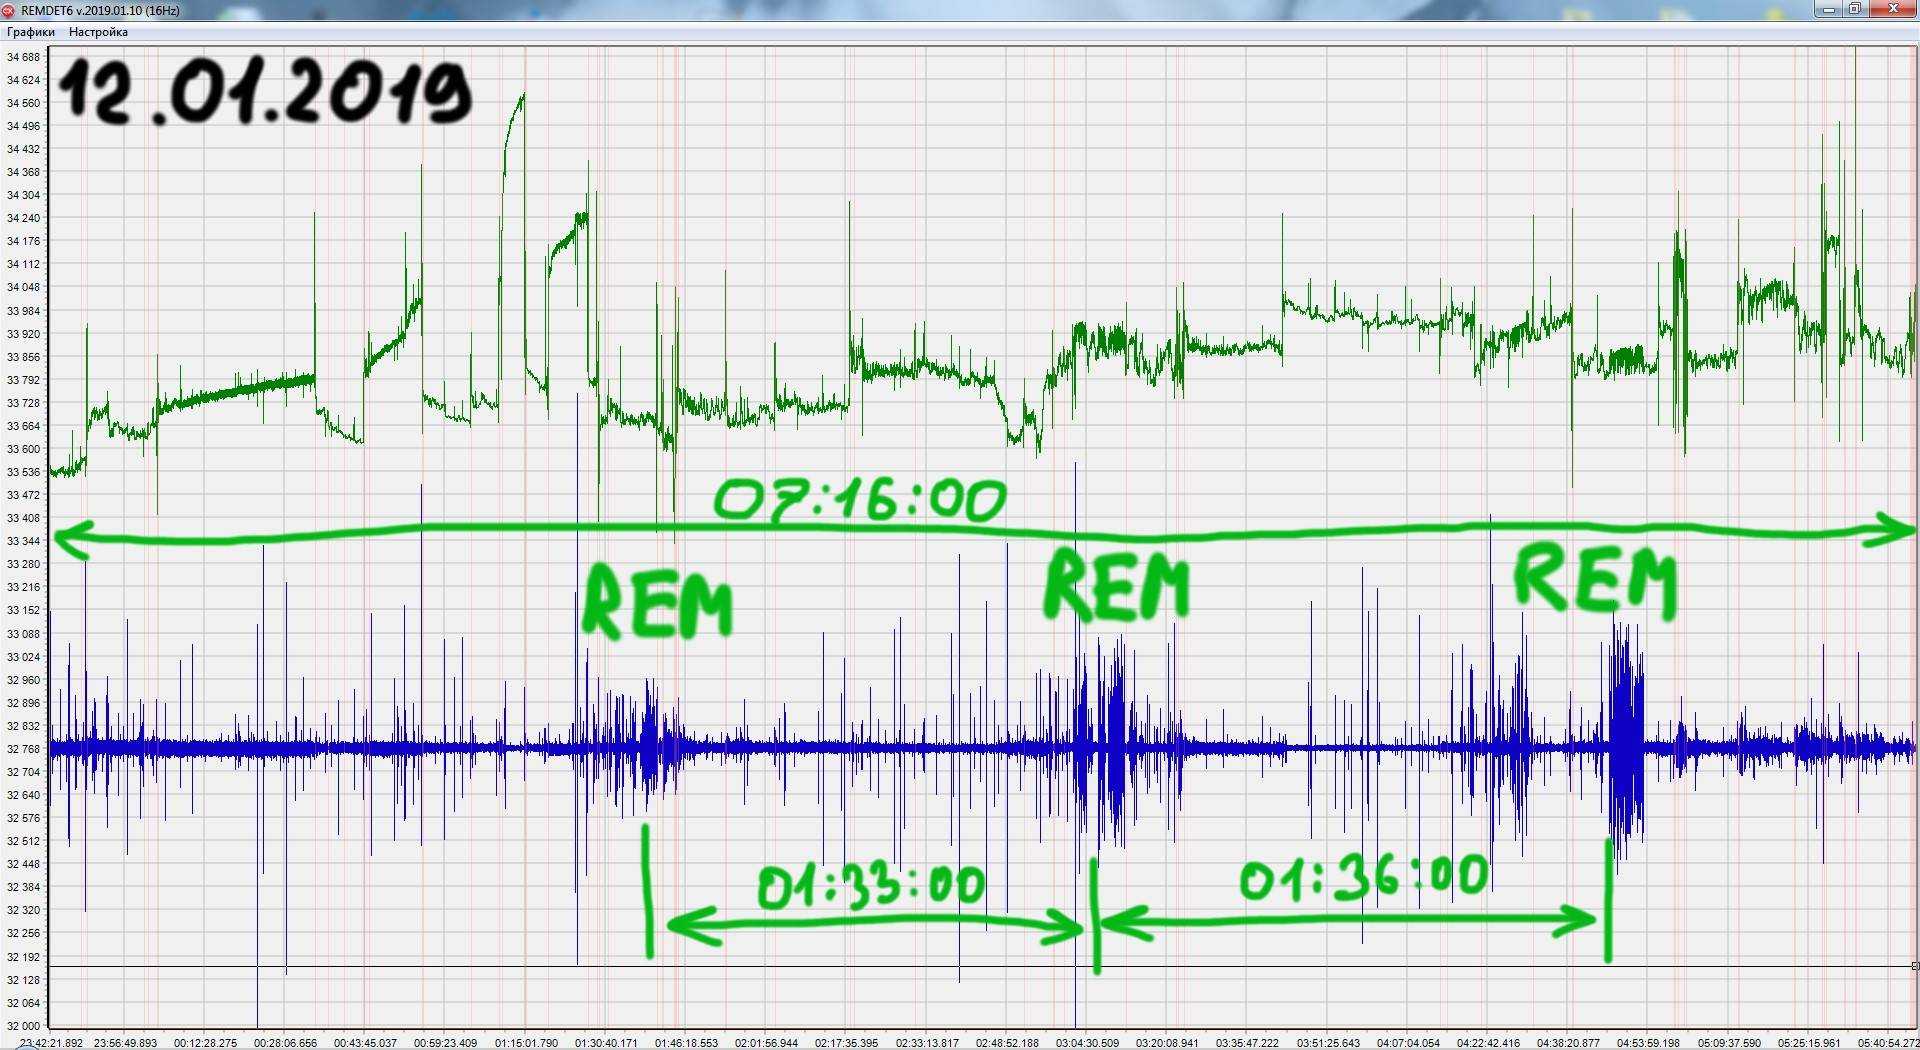Click the 05:40:54.272 time label on X axis
The width and height of the screenshot is (1920, 1050).
click(1888, 1043)
